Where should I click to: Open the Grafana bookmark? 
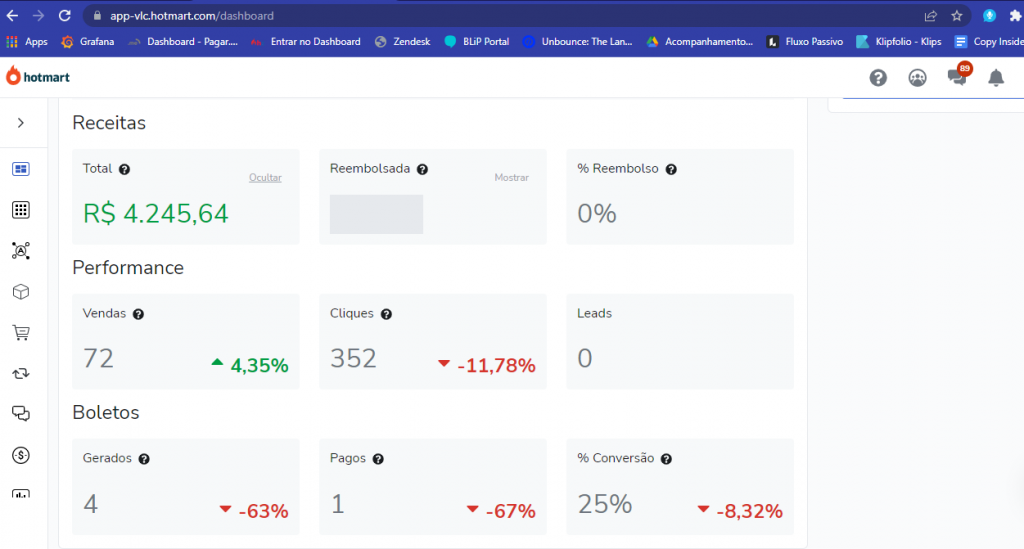pyautogui.click(x=88, y=42)
